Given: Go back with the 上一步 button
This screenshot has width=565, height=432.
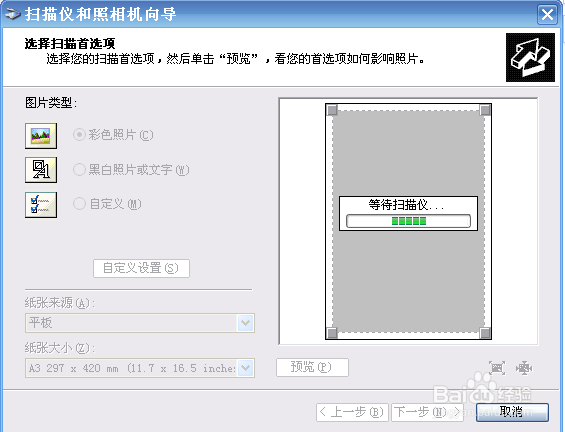Looking at the screenshot, I should coord(352,412).
